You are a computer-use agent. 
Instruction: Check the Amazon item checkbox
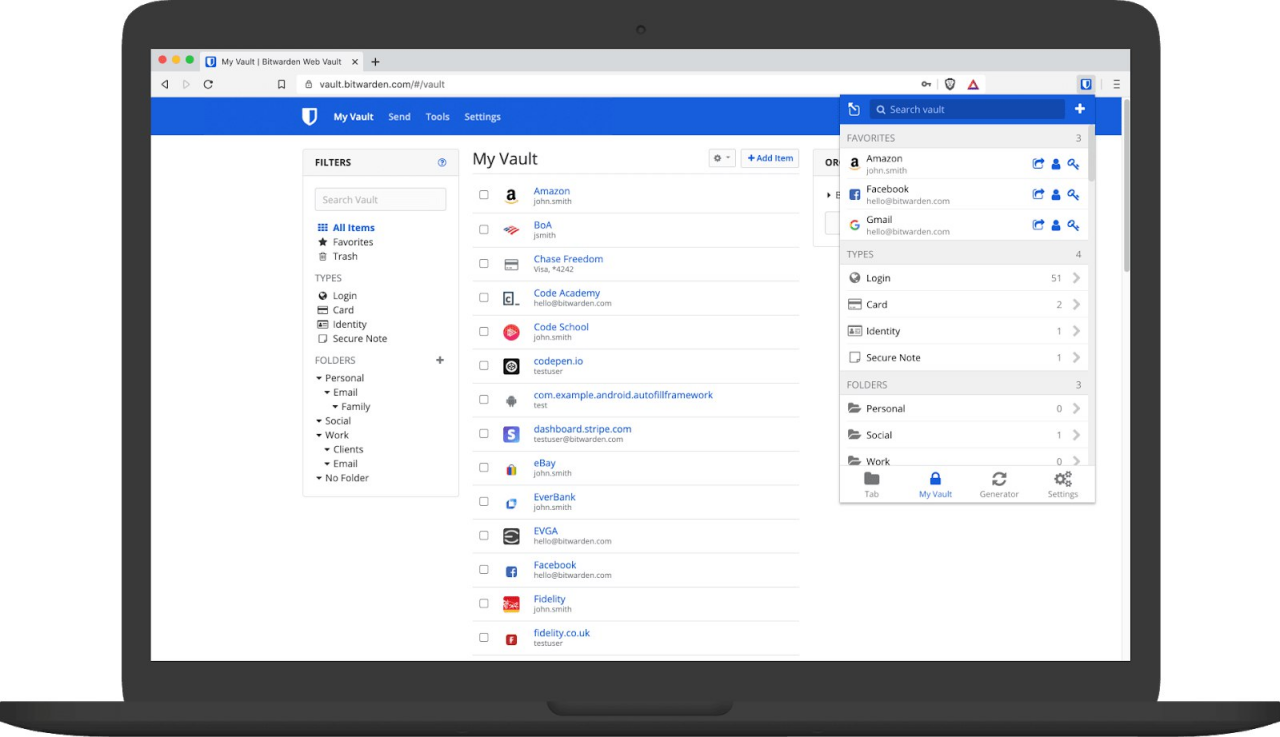(x=484, y=195)
